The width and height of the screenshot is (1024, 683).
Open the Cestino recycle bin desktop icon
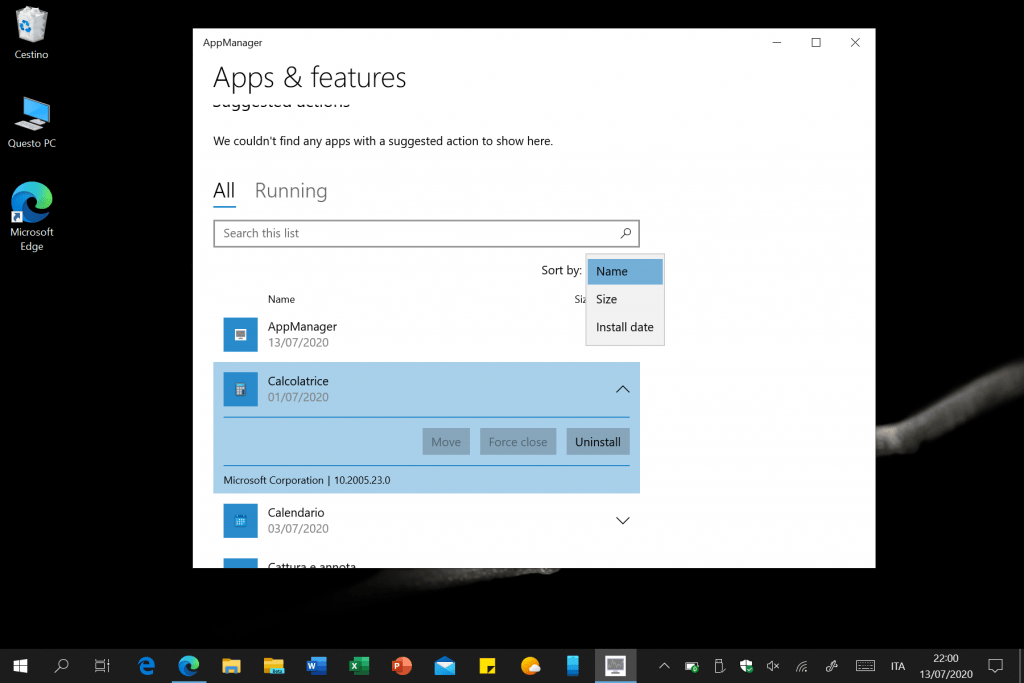[32, 32]
